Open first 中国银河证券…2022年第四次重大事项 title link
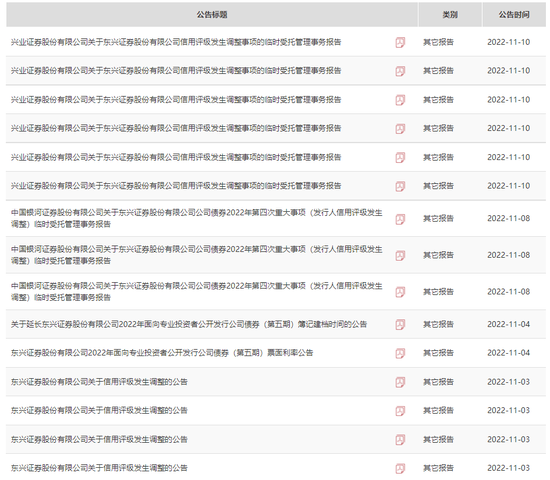Image resolution: width=550 pixels, height=480 pixels. click(x=196, y=218)
